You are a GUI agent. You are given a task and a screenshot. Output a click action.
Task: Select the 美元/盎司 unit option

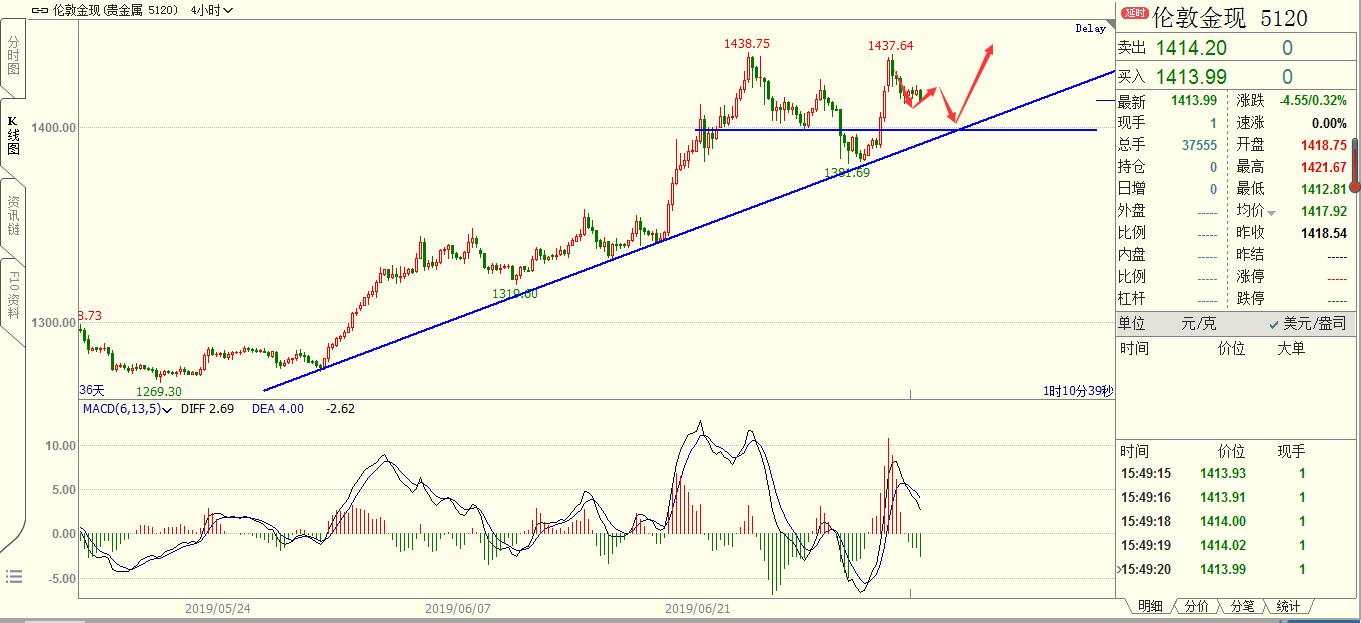(1308, 323)
